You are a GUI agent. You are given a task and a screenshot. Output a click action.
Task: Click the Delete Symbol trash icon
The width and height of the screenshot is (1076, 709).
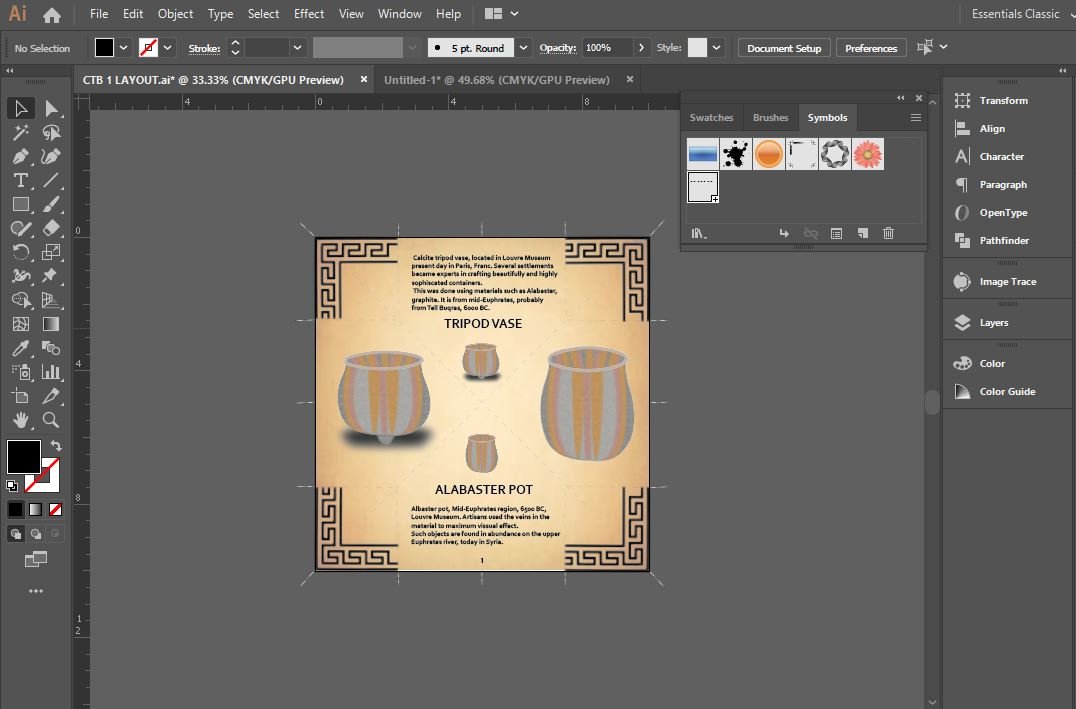pos(888,233)
